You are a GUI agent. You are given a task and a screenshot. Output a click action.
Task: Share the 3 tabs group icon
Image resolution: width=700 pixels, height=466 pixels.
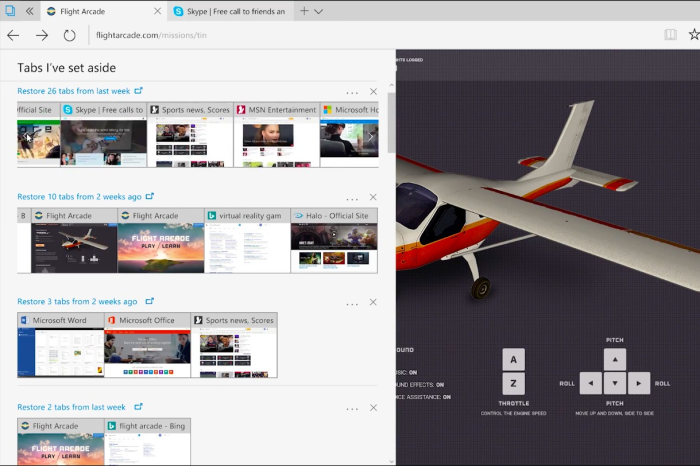(150, 301)
